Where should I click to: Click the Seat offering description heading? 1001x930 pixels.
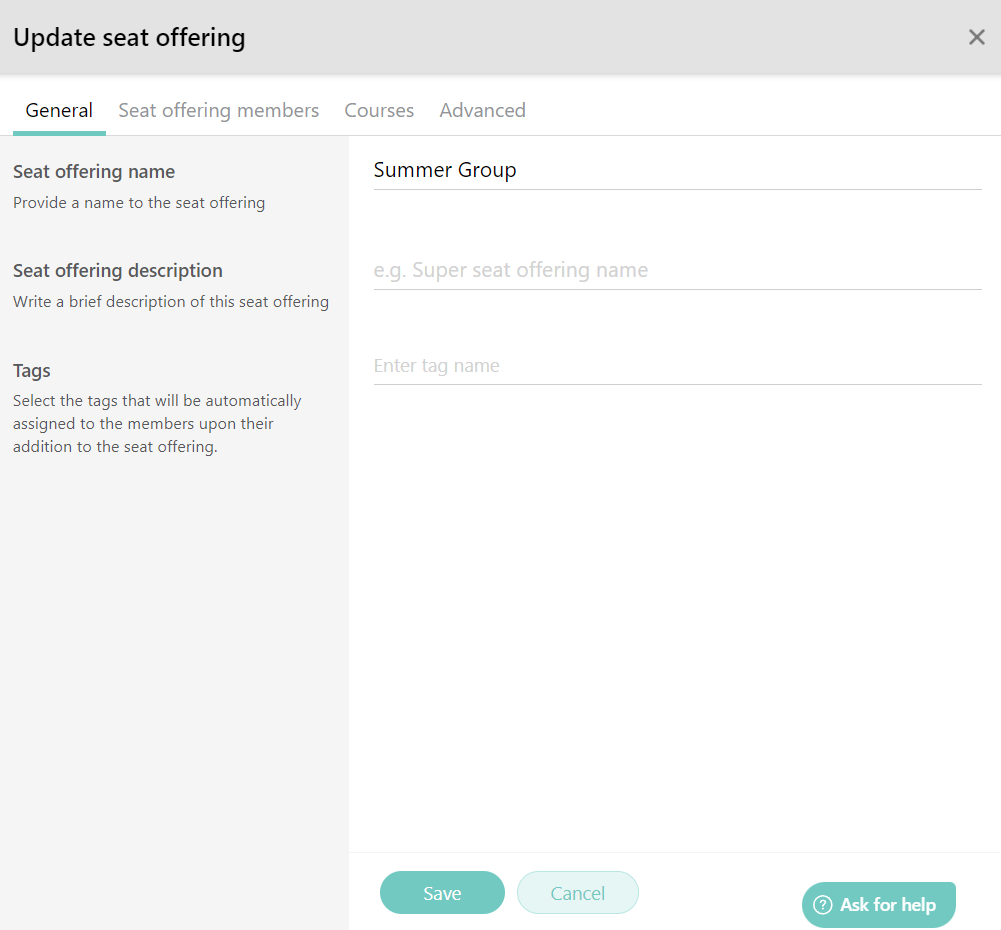coord(117,270)
